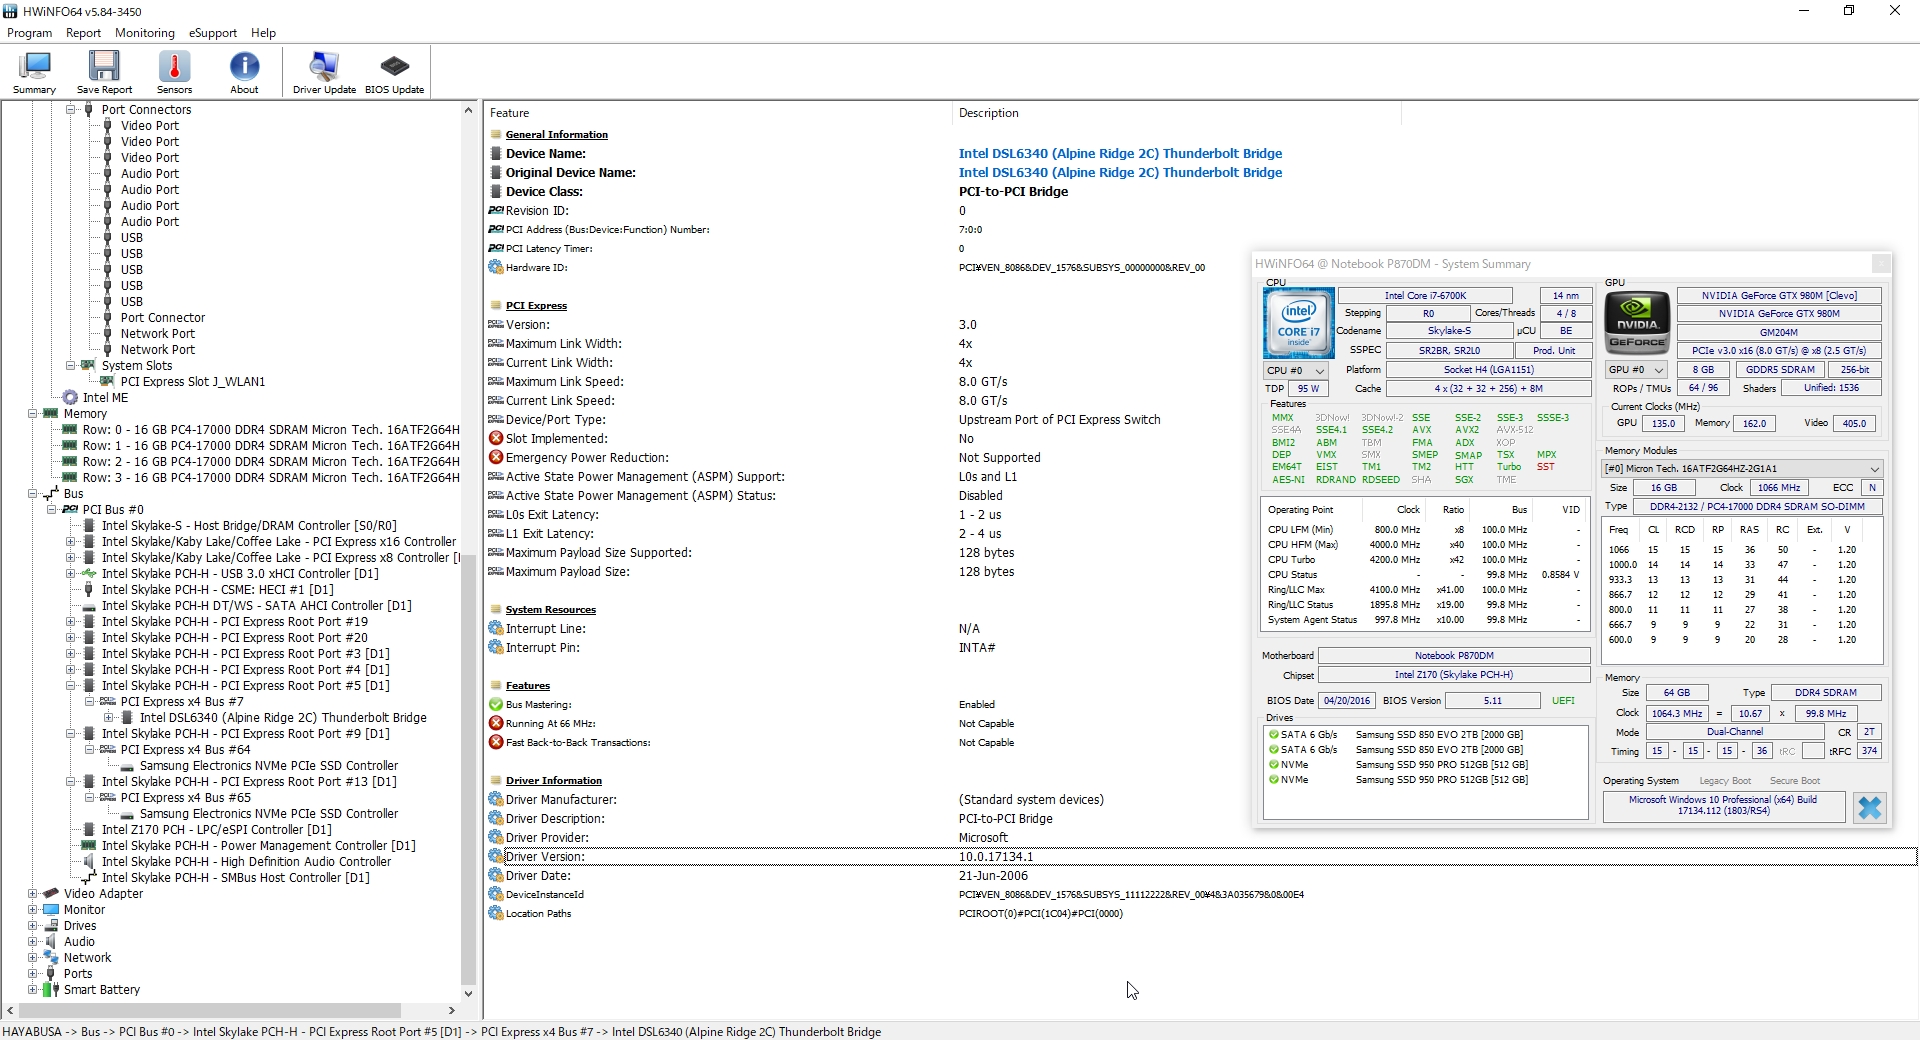Open the memory module Micron dropdown
This screenshot has height=1040, width=1920.
pyautogui.click(x=1742, y=468)
